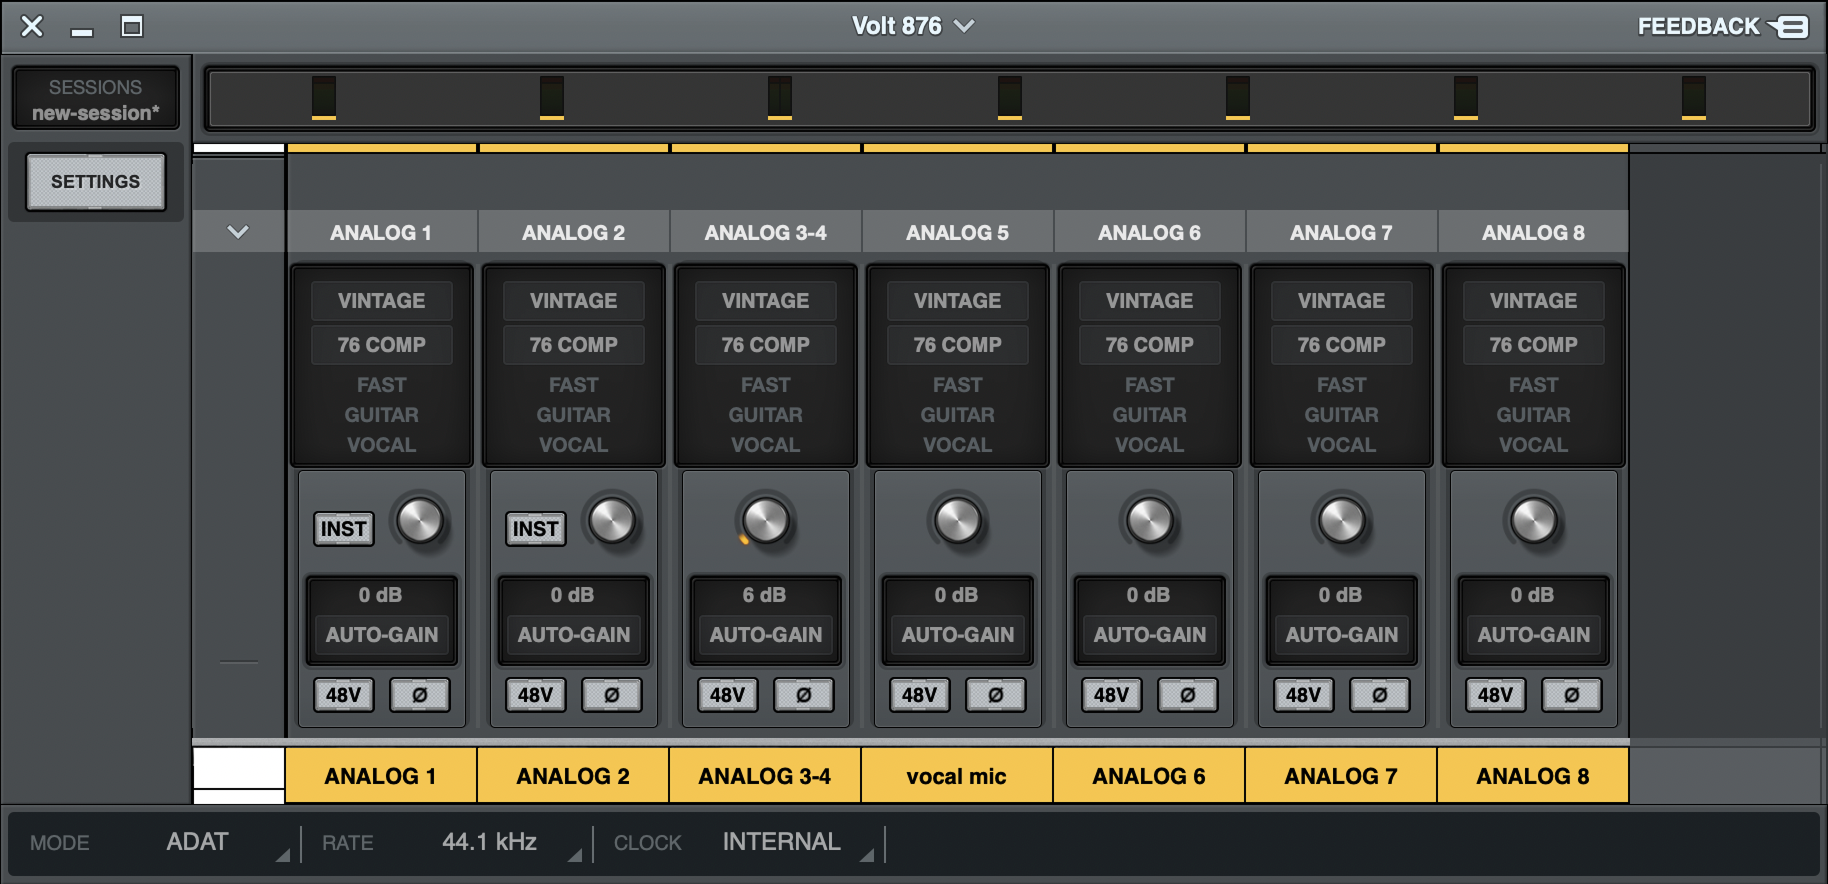Open Feedback via the UA logo icon
The image size is (1828, 884).
coord(1789,27)
